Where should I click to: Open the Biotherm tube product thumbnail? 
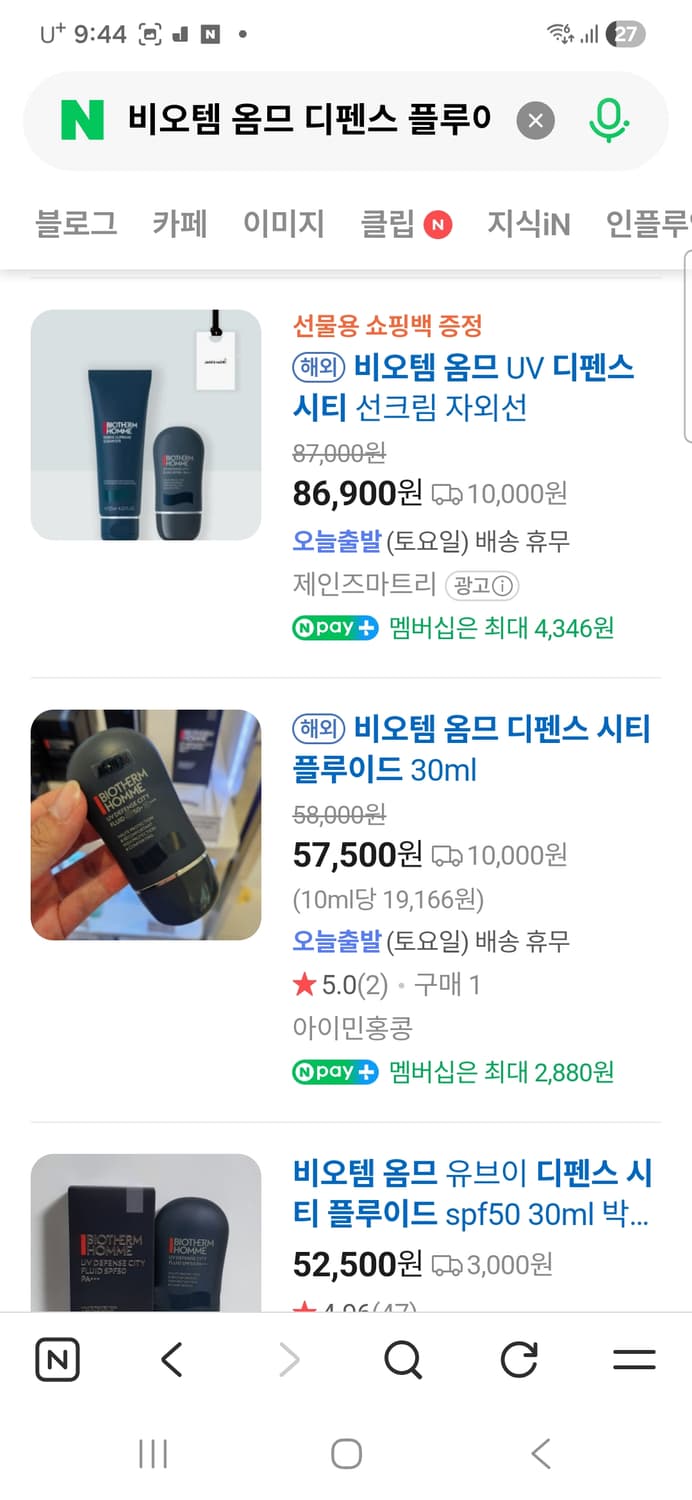tap(146, 424)
